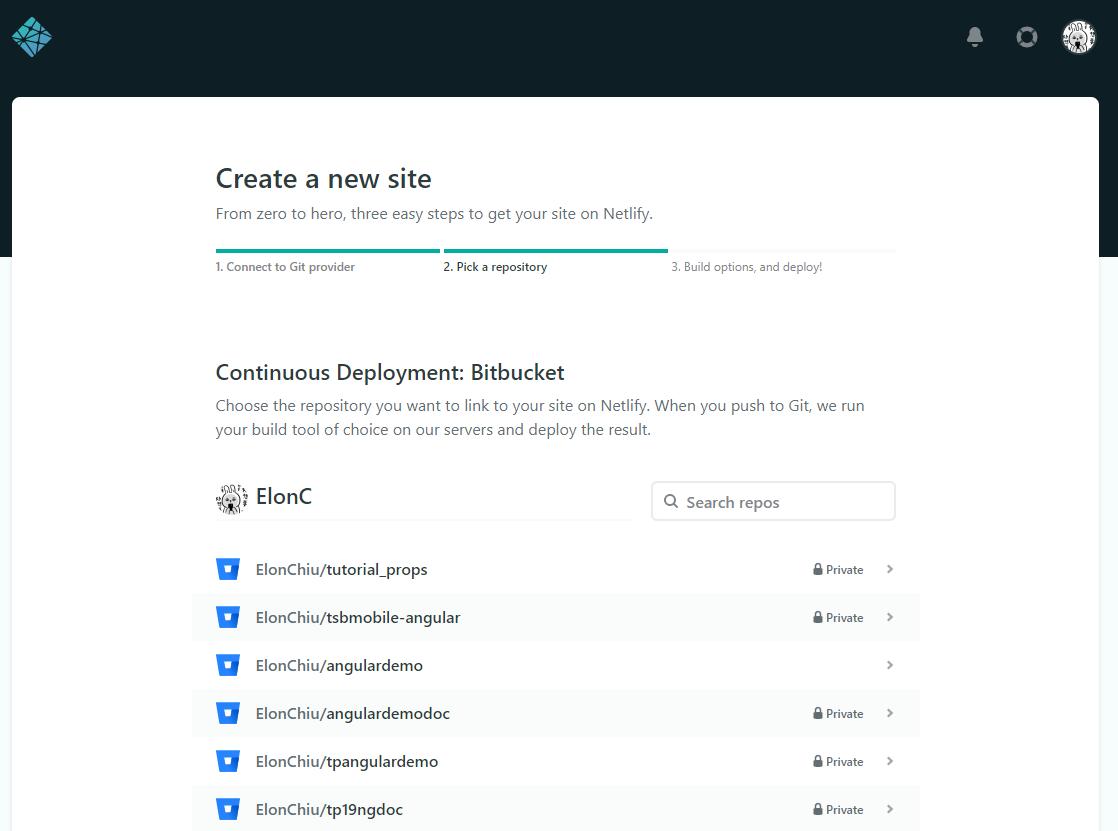
Task: Expand the angulardemodoc row chevron
Action: (889, 713)
